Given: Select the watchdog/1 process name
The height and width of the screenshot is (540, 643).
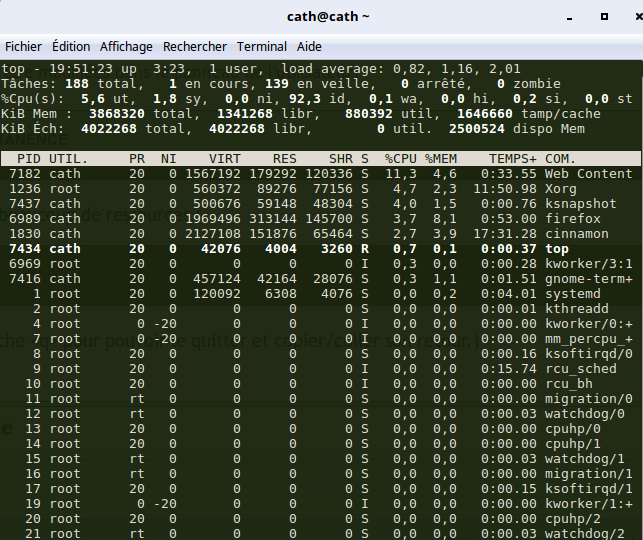Looking at the screenshot, I should click(x=585, y=459).
